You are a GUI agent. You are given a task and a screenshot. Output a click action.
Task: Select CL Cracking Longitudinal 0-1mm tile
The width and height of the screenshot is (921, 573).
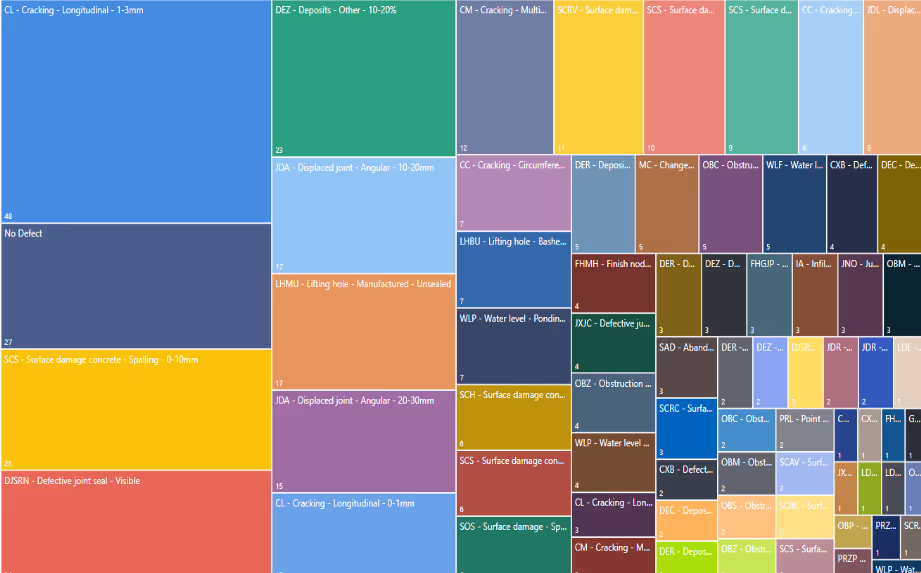click(364, 533)
